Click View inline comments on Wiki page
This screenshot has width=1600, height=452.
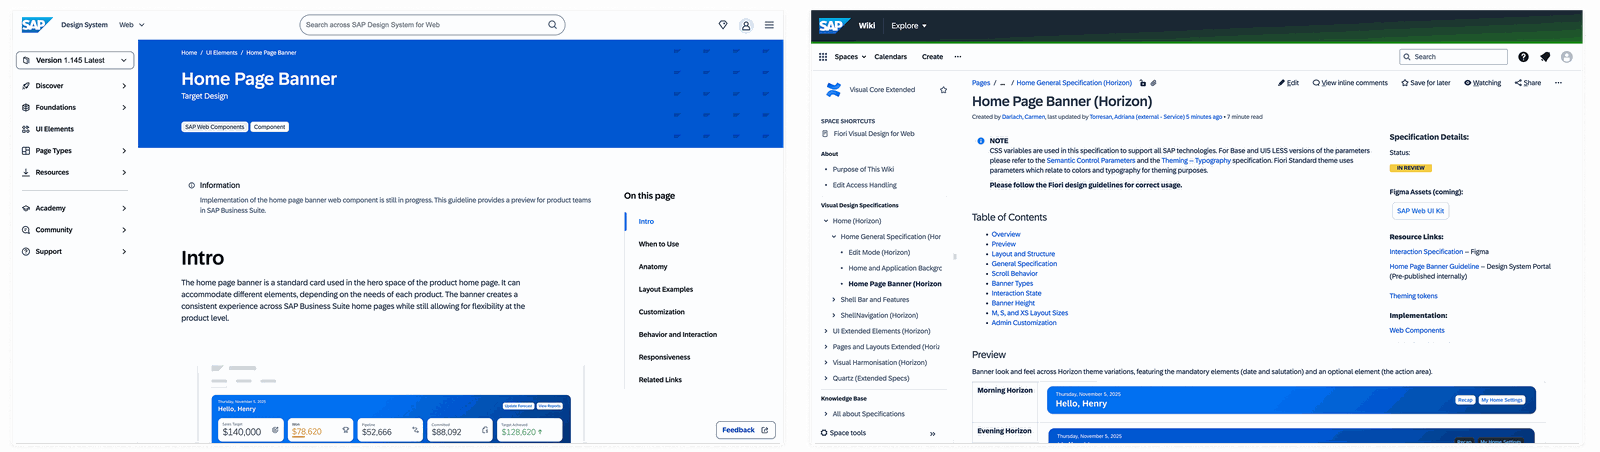[x=1350, y=83]
